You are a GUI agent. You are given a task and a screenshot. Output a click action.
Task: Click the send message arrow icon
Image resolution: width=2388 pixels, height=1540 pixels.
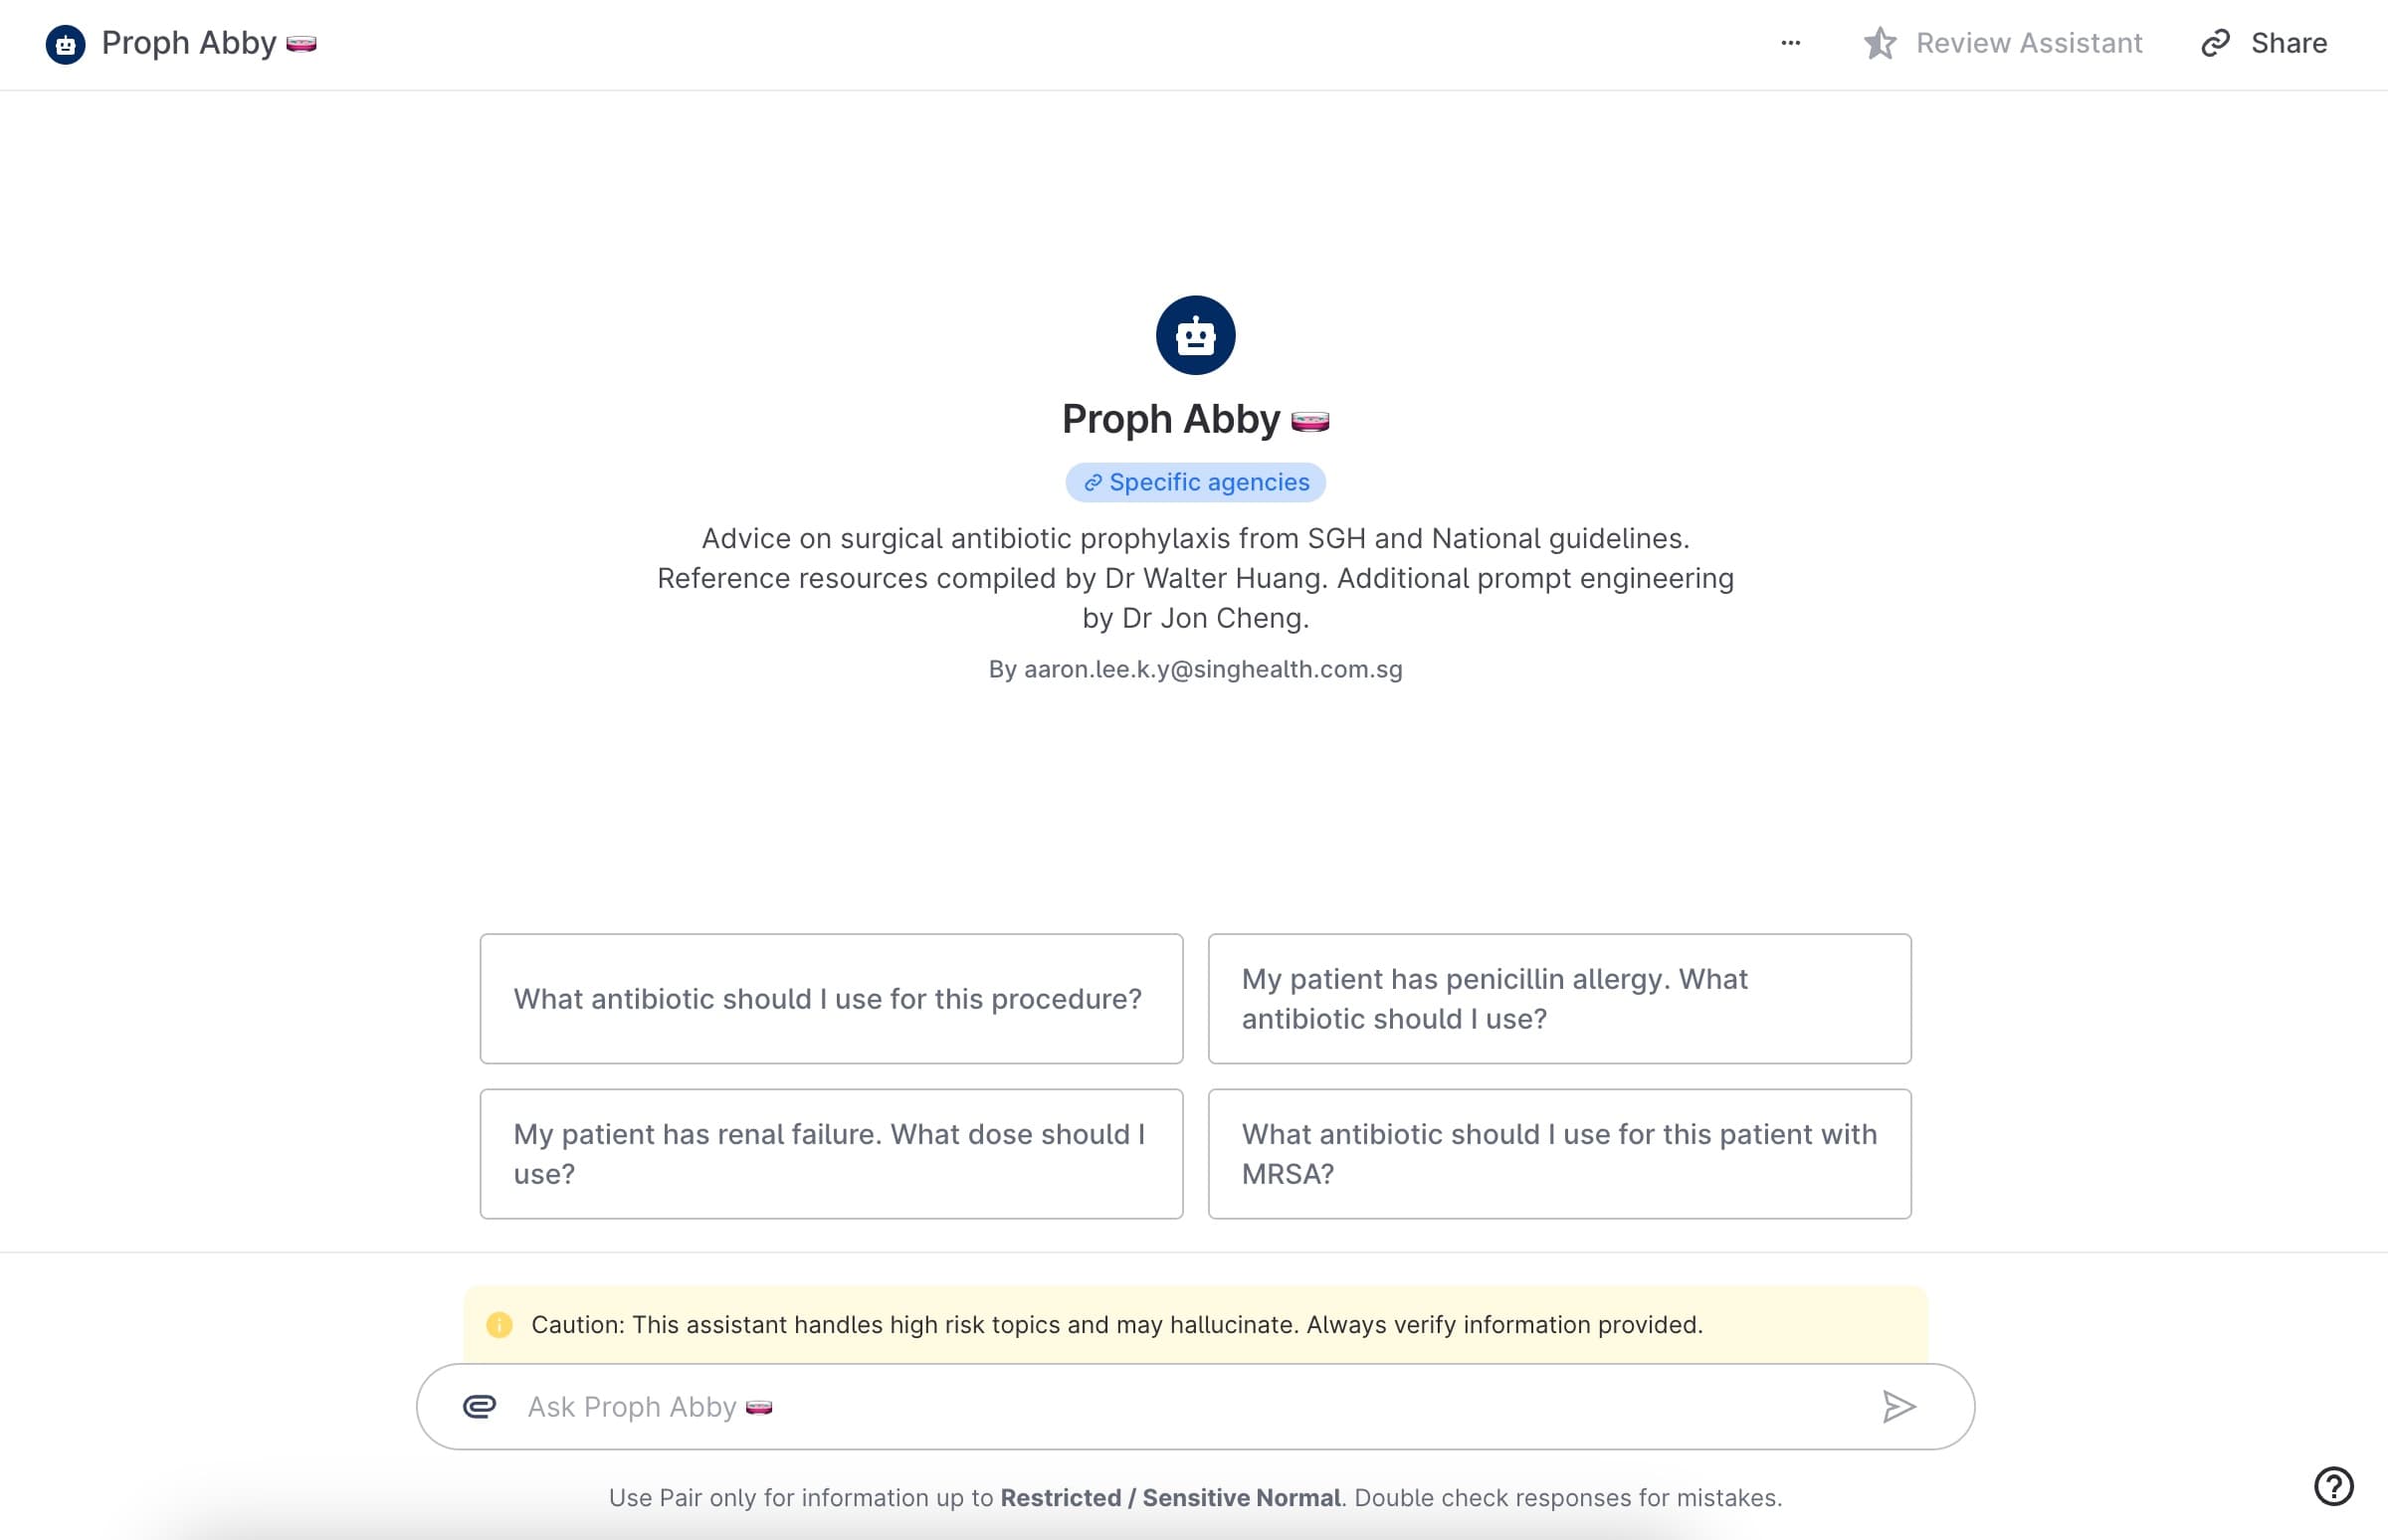coord(1898,1405)
